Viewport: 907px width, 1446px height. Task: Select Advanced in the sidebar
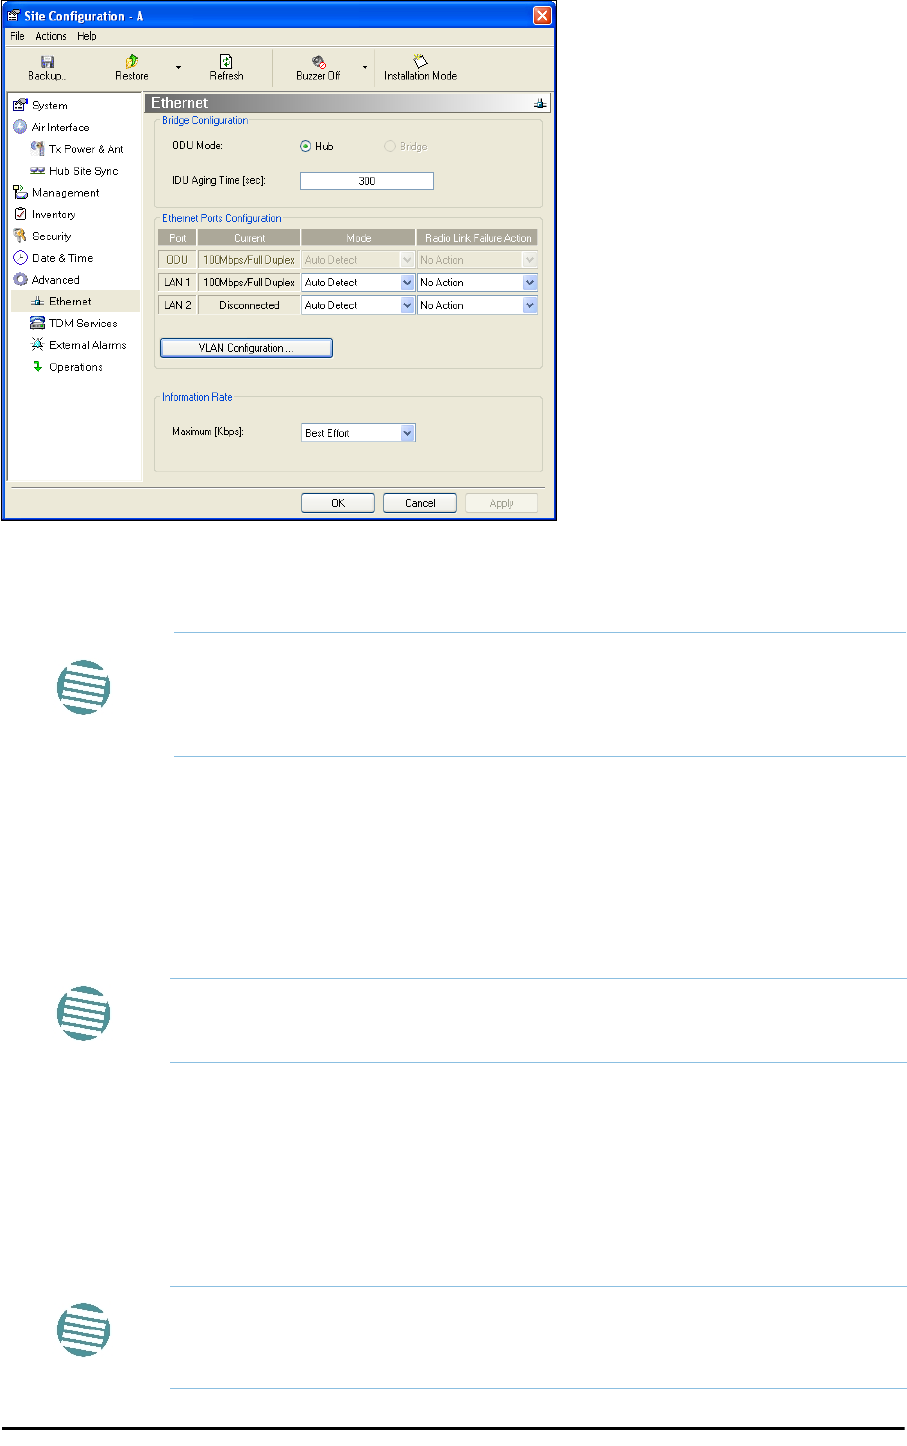click(x=55, y=280)
